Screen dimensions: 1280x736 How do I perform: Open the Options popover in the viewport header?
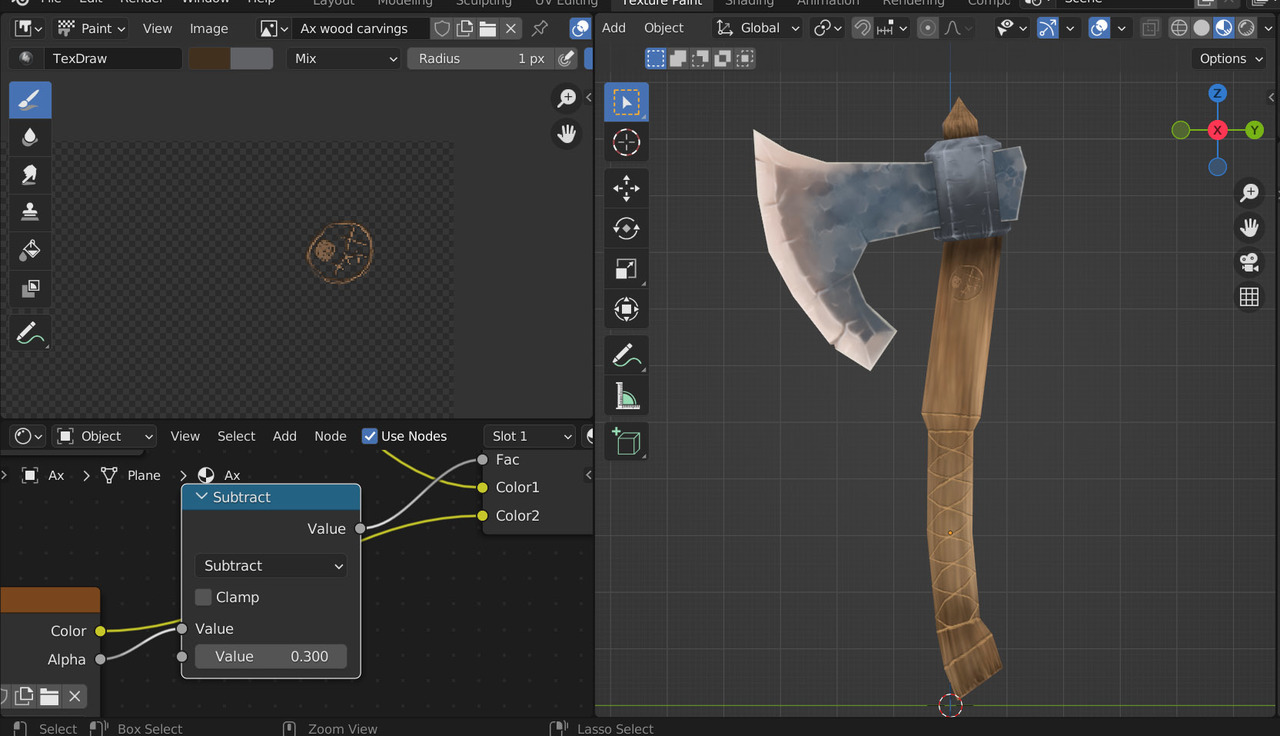[1229, 58]
